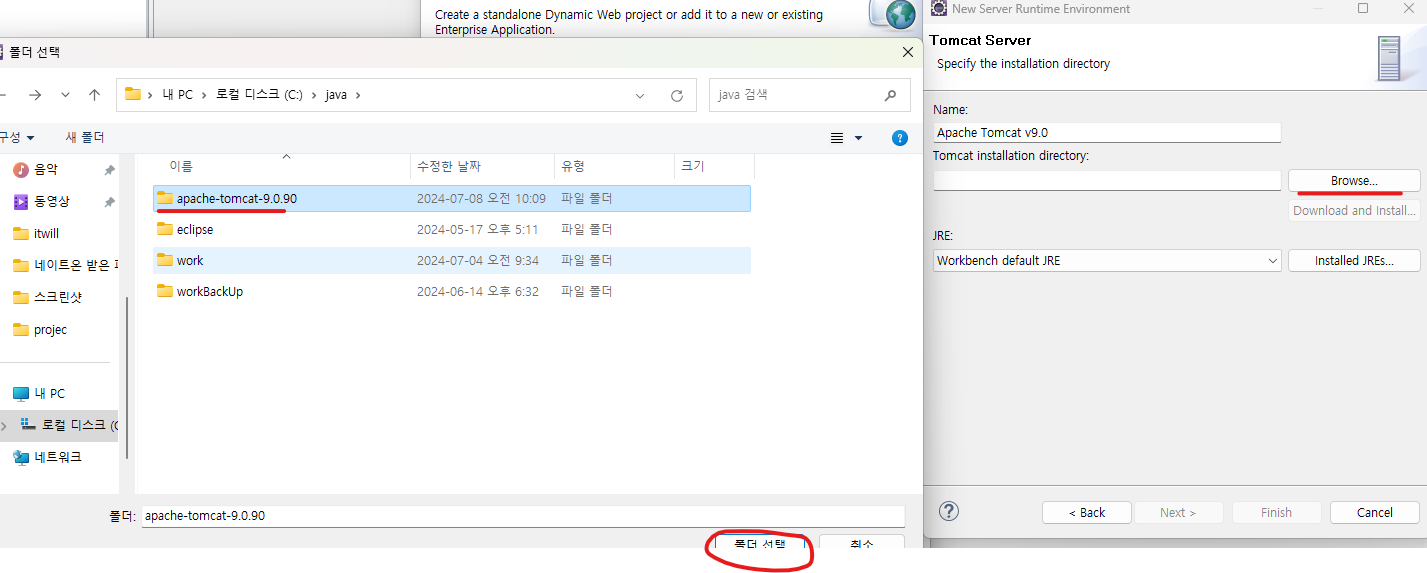Open '동영상' in the navigation pane

[52, 201]
